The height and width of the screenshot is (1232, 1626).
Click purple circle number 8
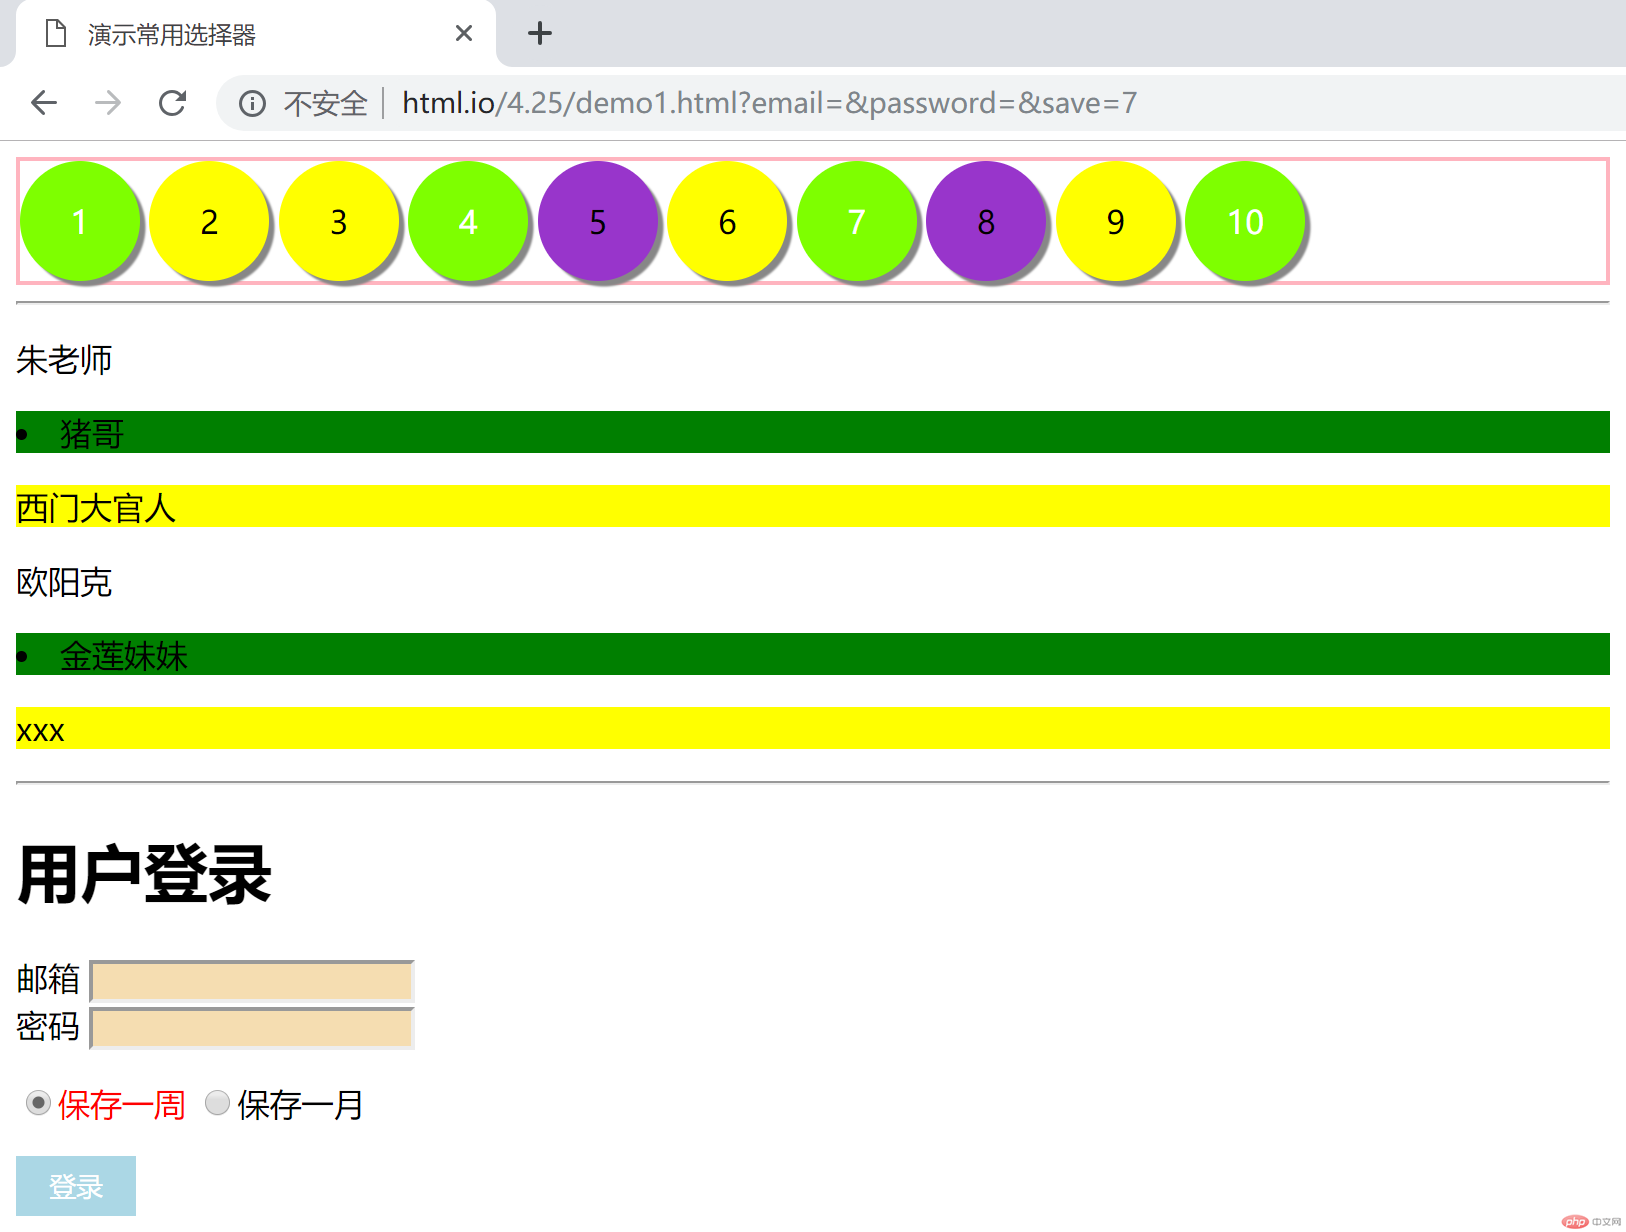pyautogui.click(x=986, y=221)
